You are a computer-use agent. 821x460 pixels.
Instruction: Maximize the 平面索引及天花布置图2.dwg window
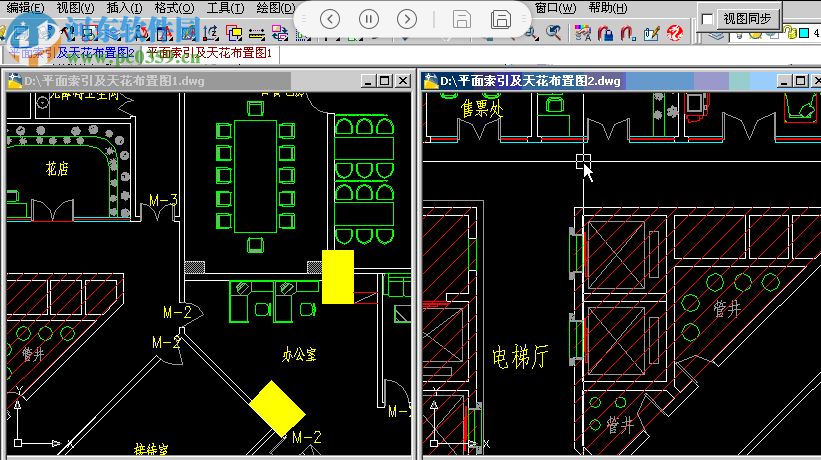tap(801, 81)
